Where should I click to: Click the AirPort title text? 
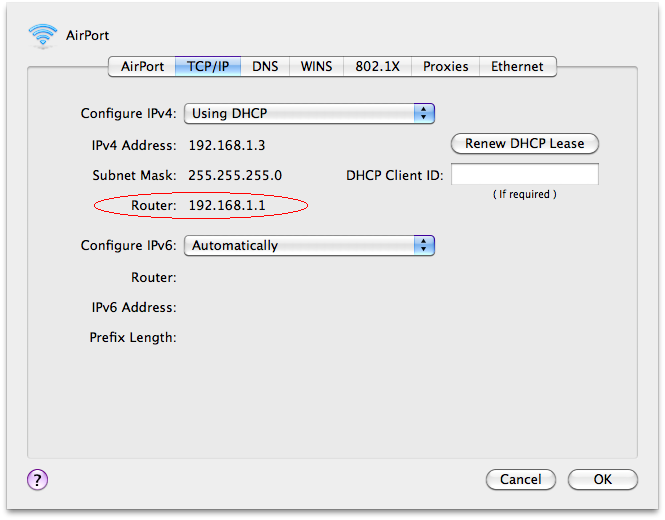(x=87, y=35)
